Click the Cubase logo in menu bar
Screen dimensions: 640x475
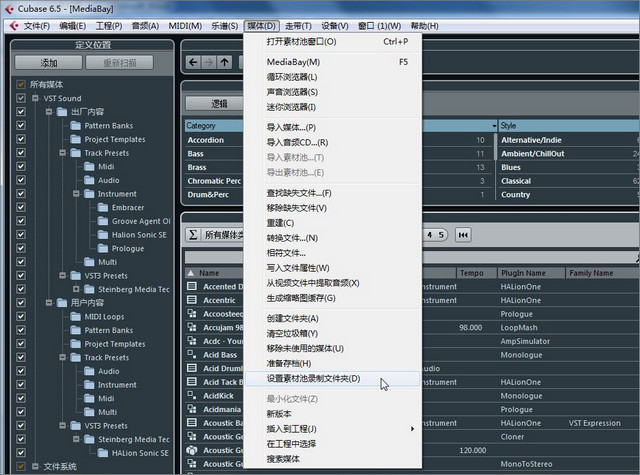click(x=12, y=25)
